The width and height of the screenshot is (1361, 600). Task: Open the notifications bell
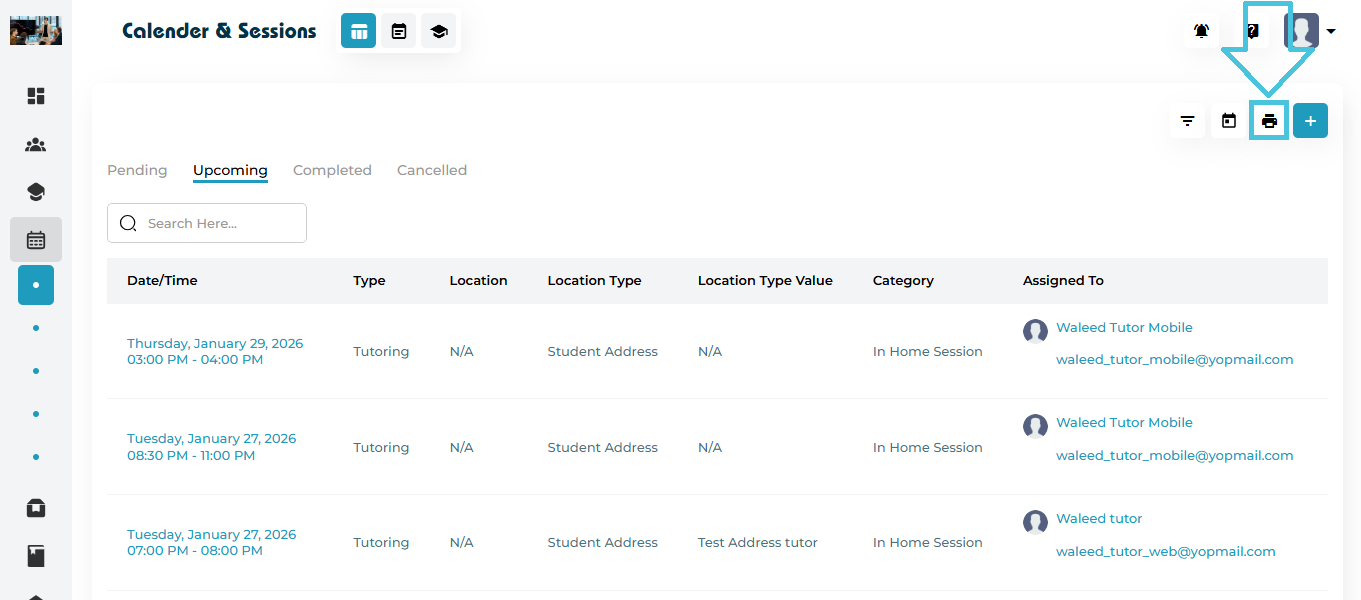[x=1201, y=31]
